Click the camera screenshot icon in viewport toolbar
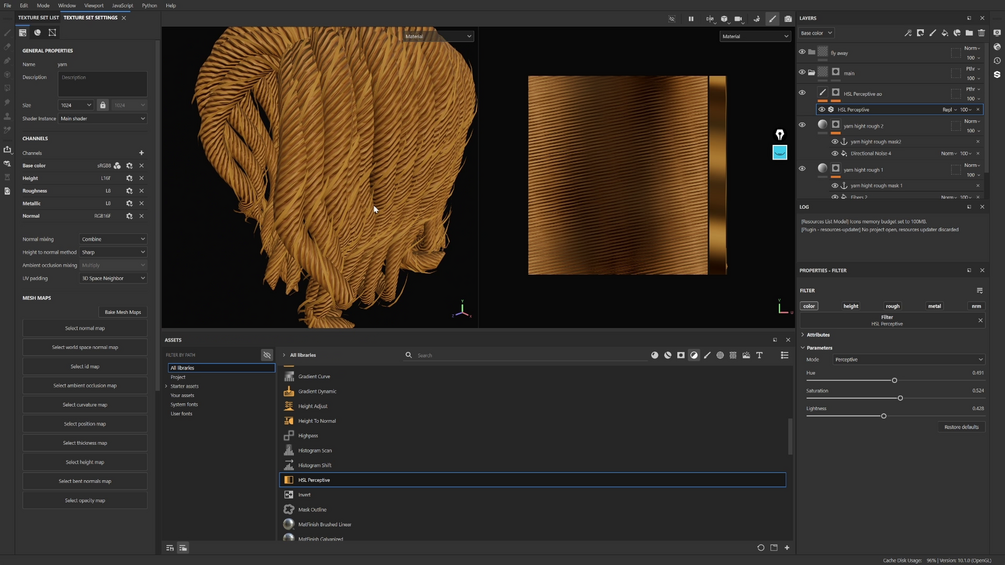The height and width of the screenshot is (565, 1005). coord(788,19)
